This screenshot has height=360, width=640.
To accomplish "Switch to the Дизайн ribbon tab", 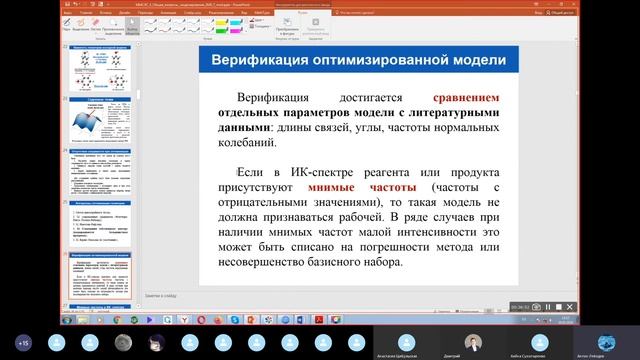I will pos(124,13).
